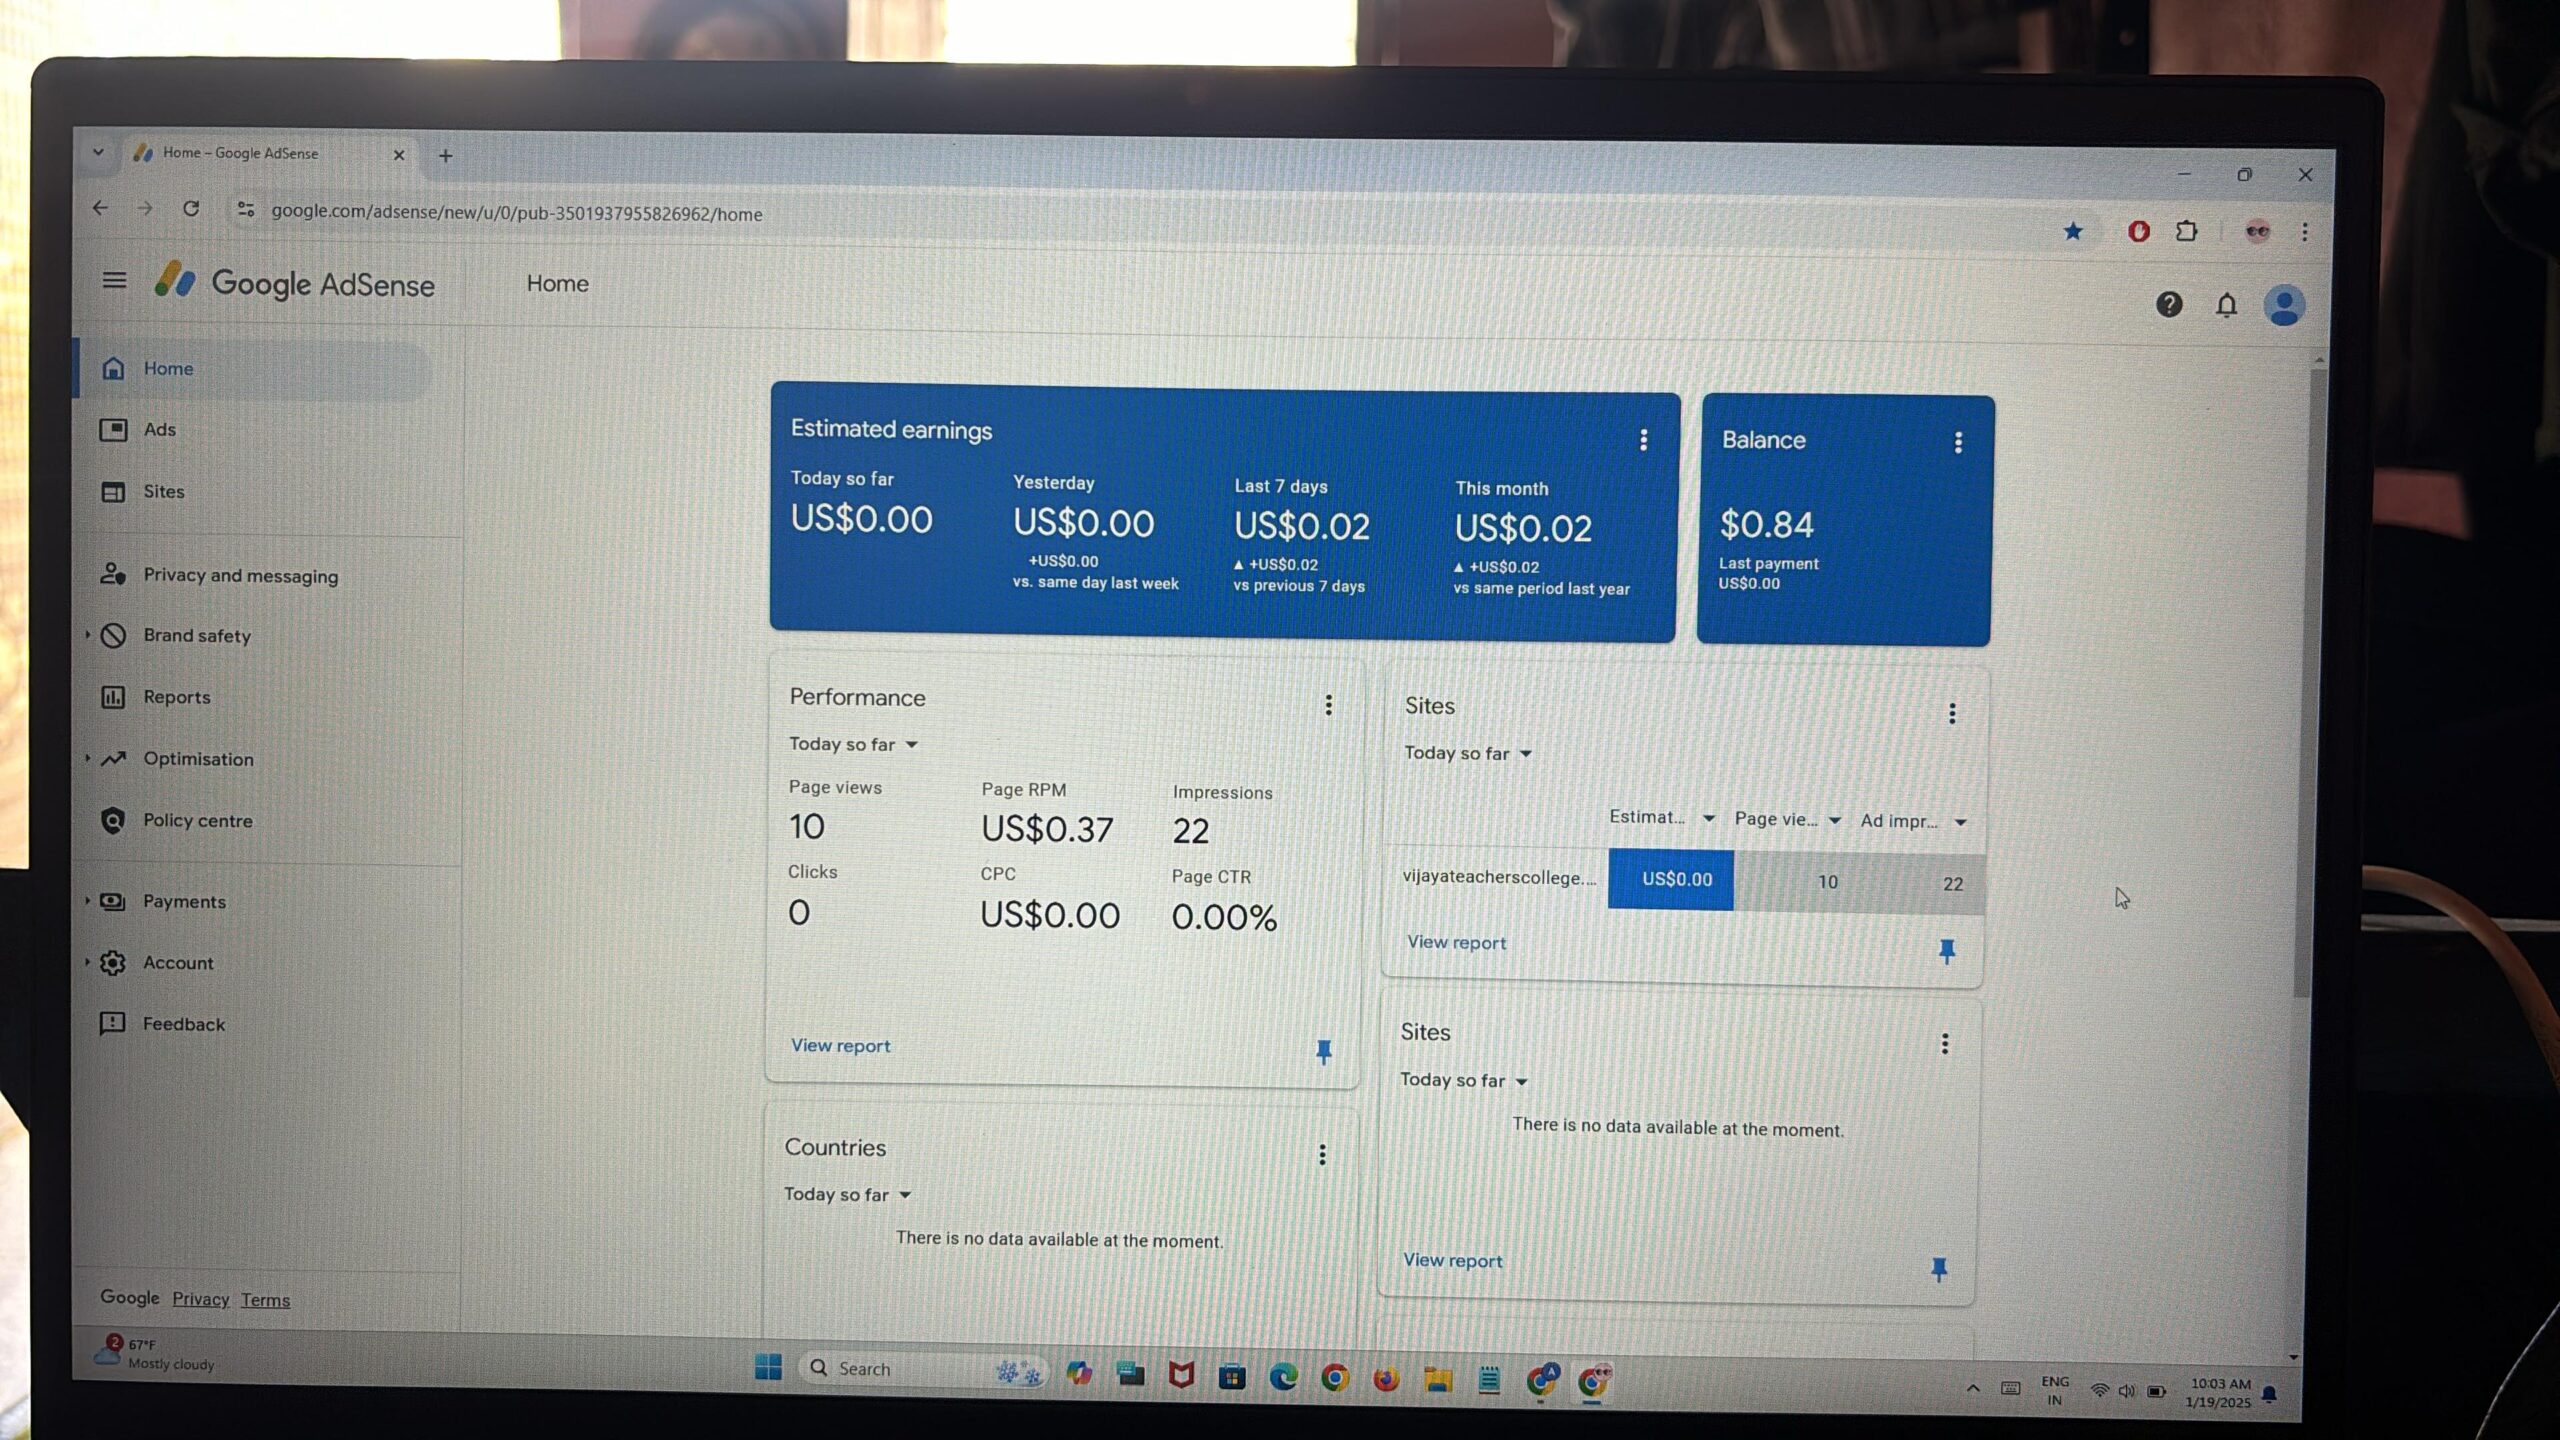Click the red Opera-style extension icon
This screenshot has width=2560, height=1440.
pyautogui.click(x=2138, y=232)
